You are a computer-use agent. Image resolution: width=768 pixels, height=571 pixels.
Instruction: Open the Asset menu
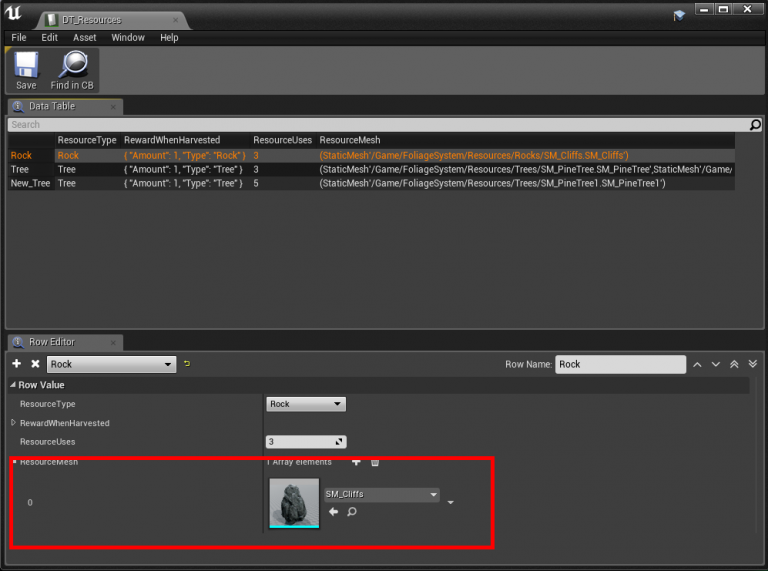[85, 38]
